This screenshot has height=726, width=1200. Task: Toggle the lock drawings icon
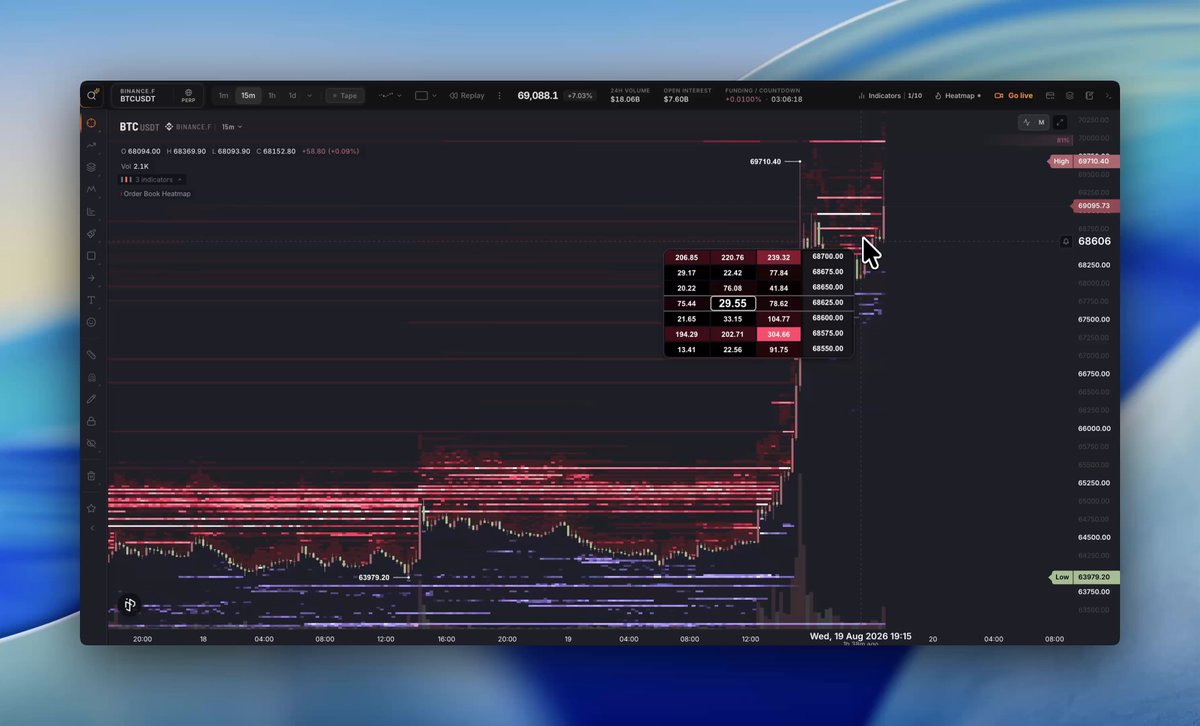point(91,421)
